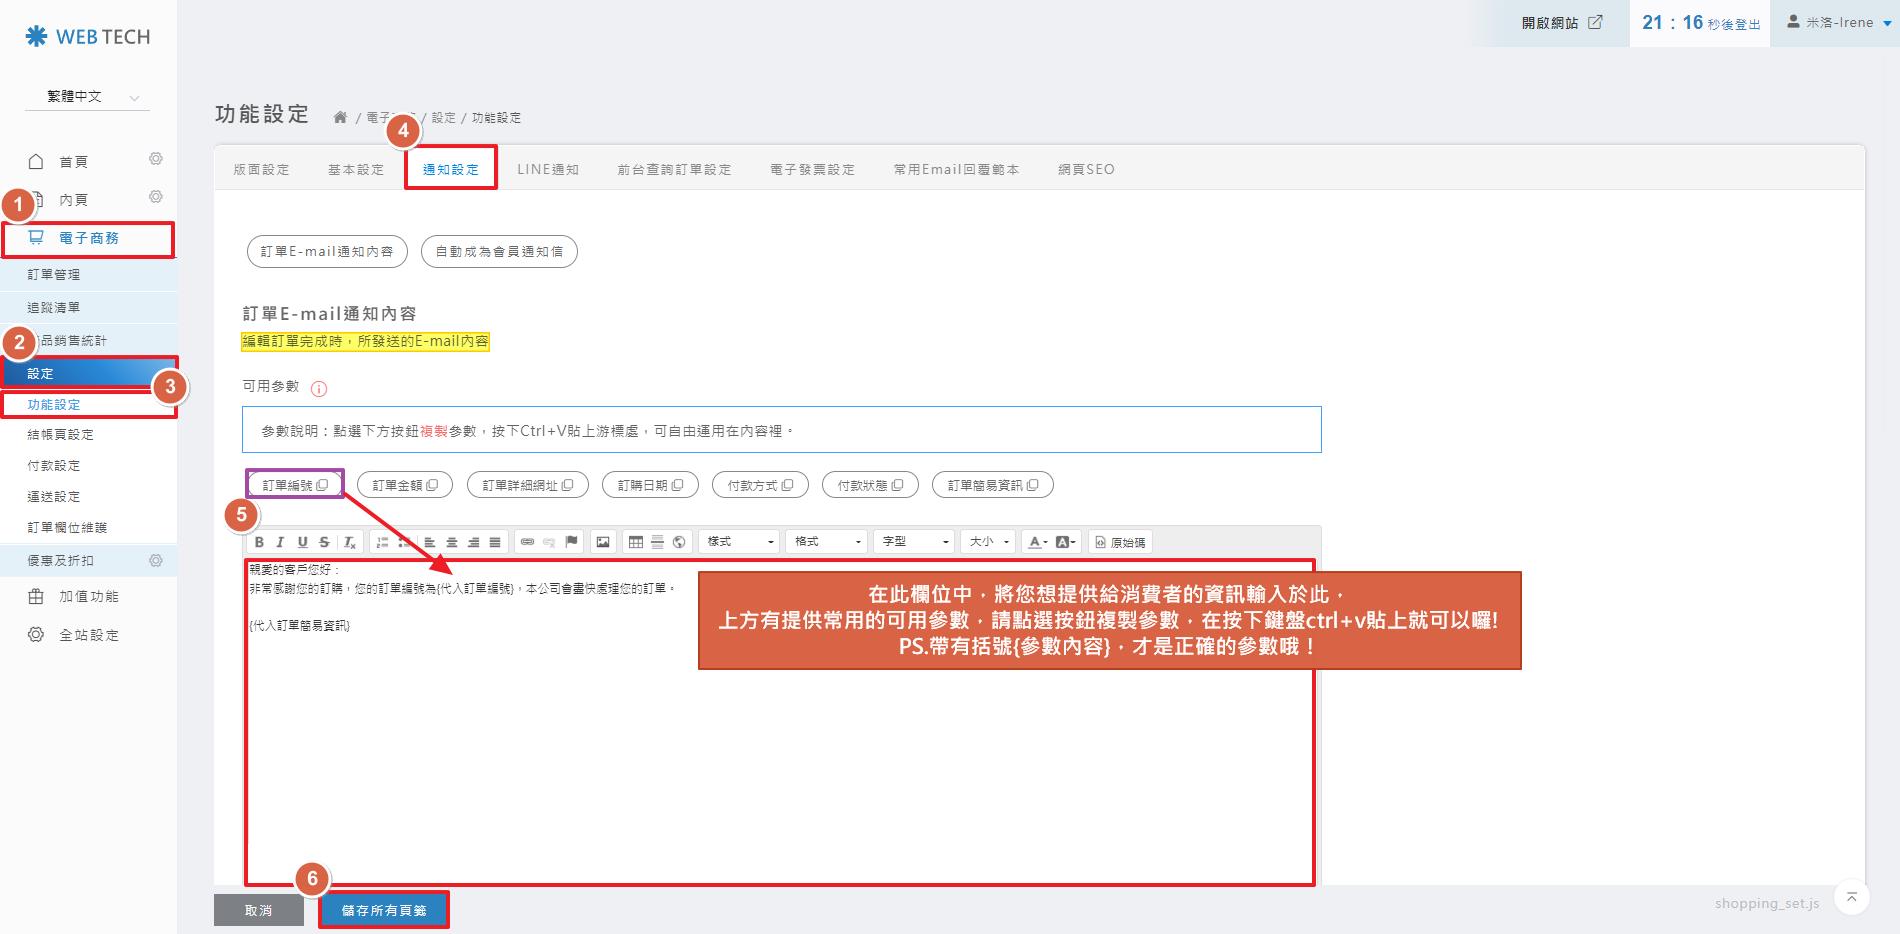
Task: Apply underline formatting in the editor
Action: pos(302,542)
